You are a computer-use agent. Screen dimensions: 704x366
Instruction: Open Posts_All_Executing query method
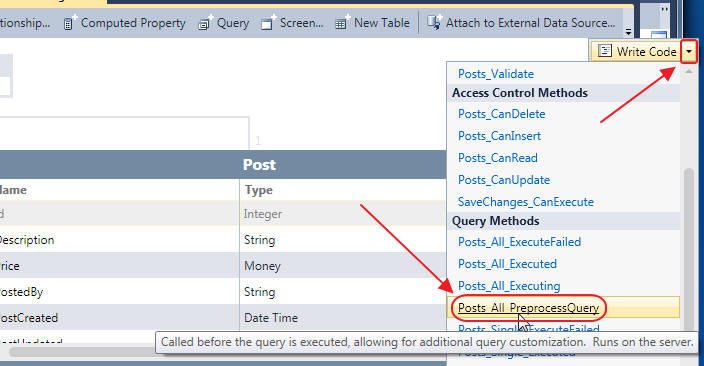tap(509, 286)
